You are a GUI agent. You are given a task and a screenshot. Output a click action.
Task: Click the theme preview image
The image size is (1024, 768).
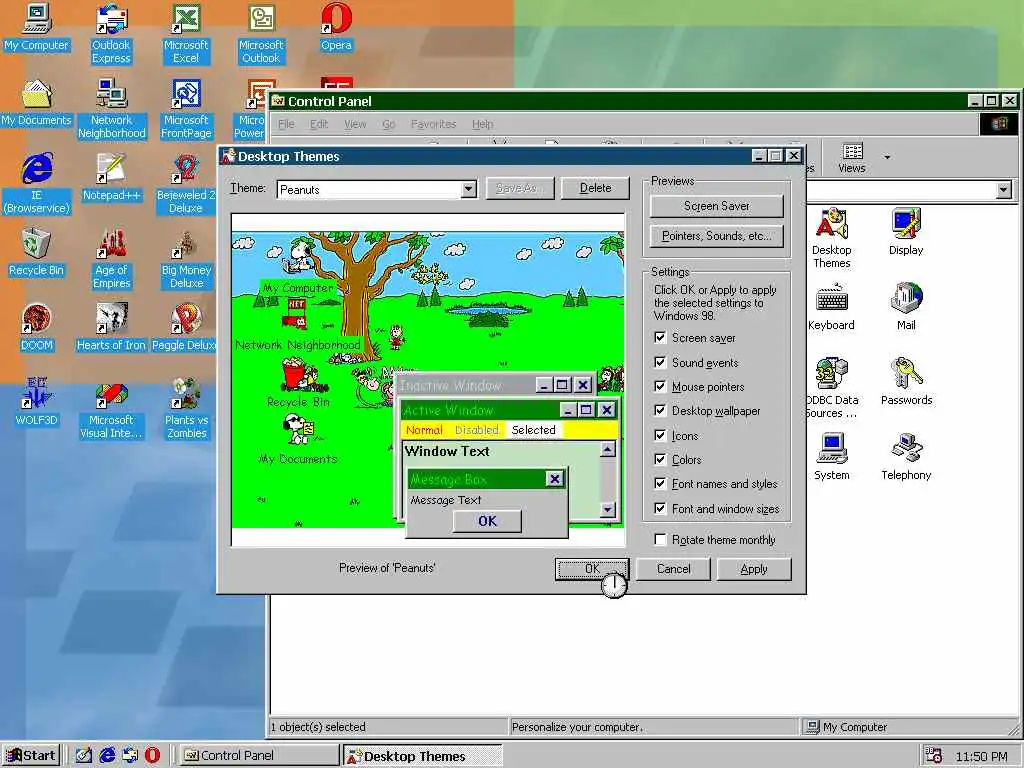pos(428,379)
